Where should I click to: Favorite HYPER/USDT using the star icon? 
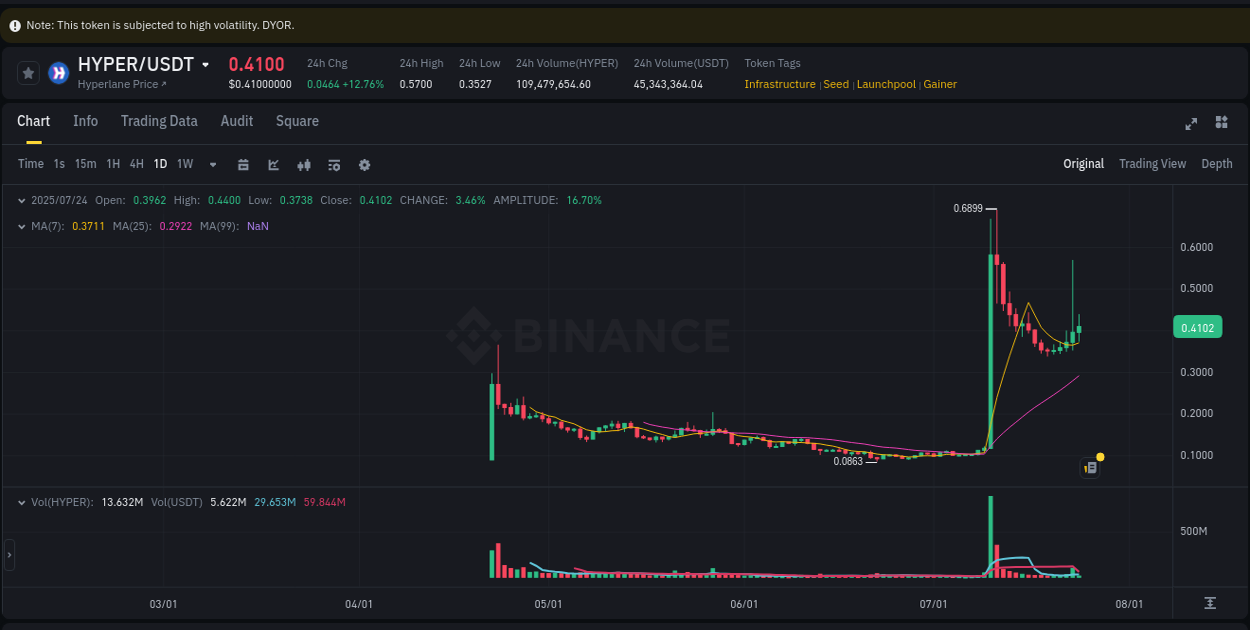(28, 72)
